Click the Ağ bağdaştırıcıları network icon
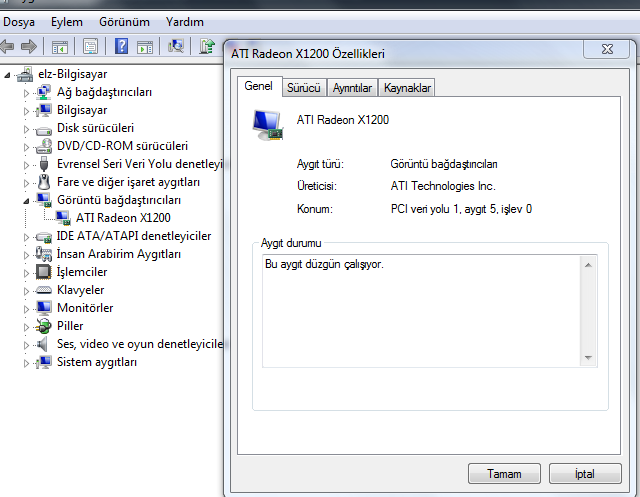 (x=44, y=92)
